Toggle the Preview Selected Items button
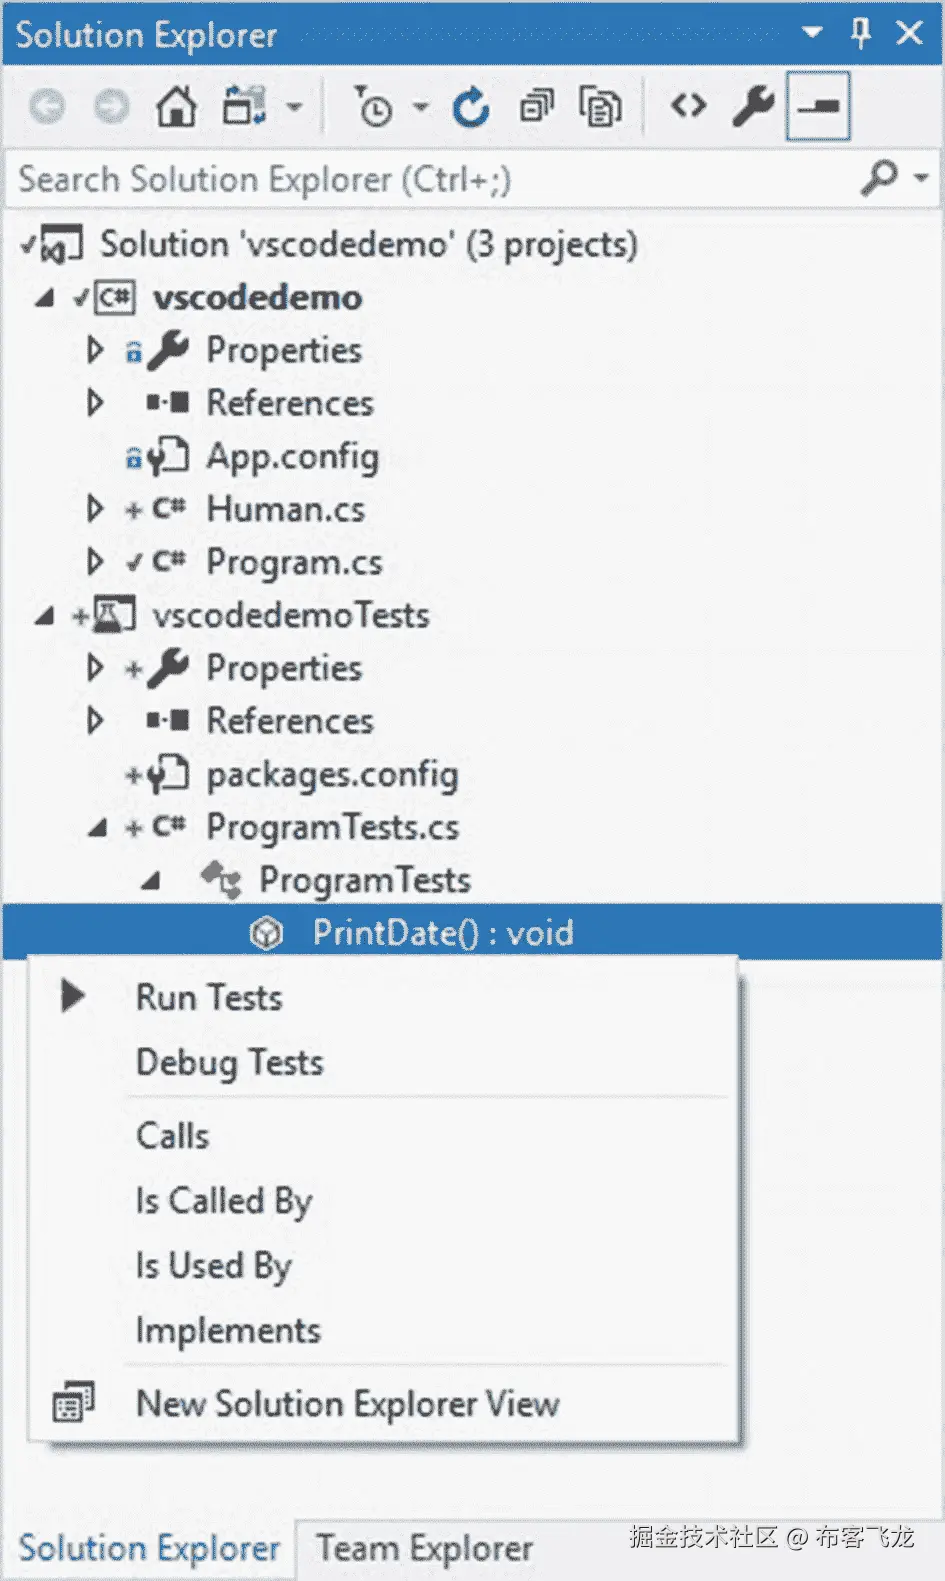This screenshot has height=1581, width=945. (x=818, y=106)
